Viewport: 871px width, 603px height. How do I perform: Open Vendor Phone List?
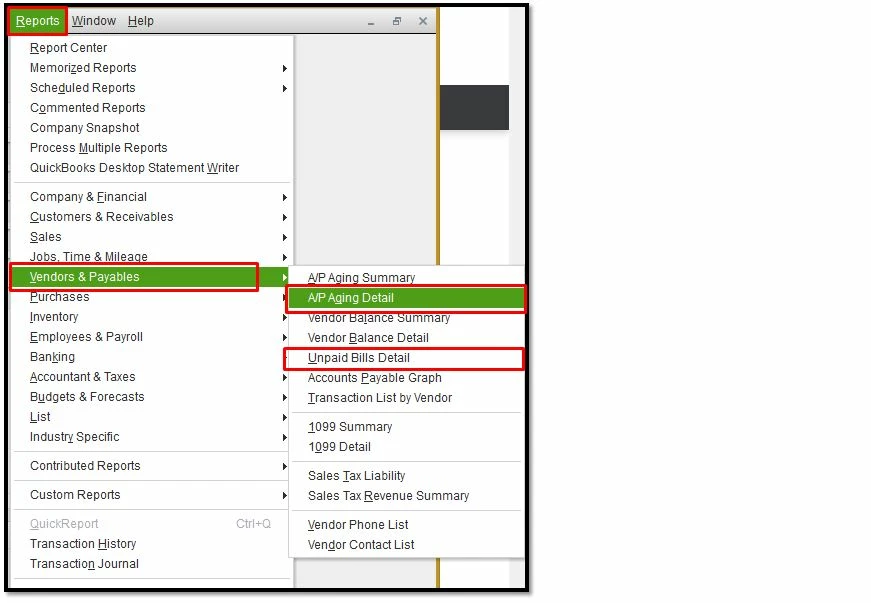[x=407, y=525]
